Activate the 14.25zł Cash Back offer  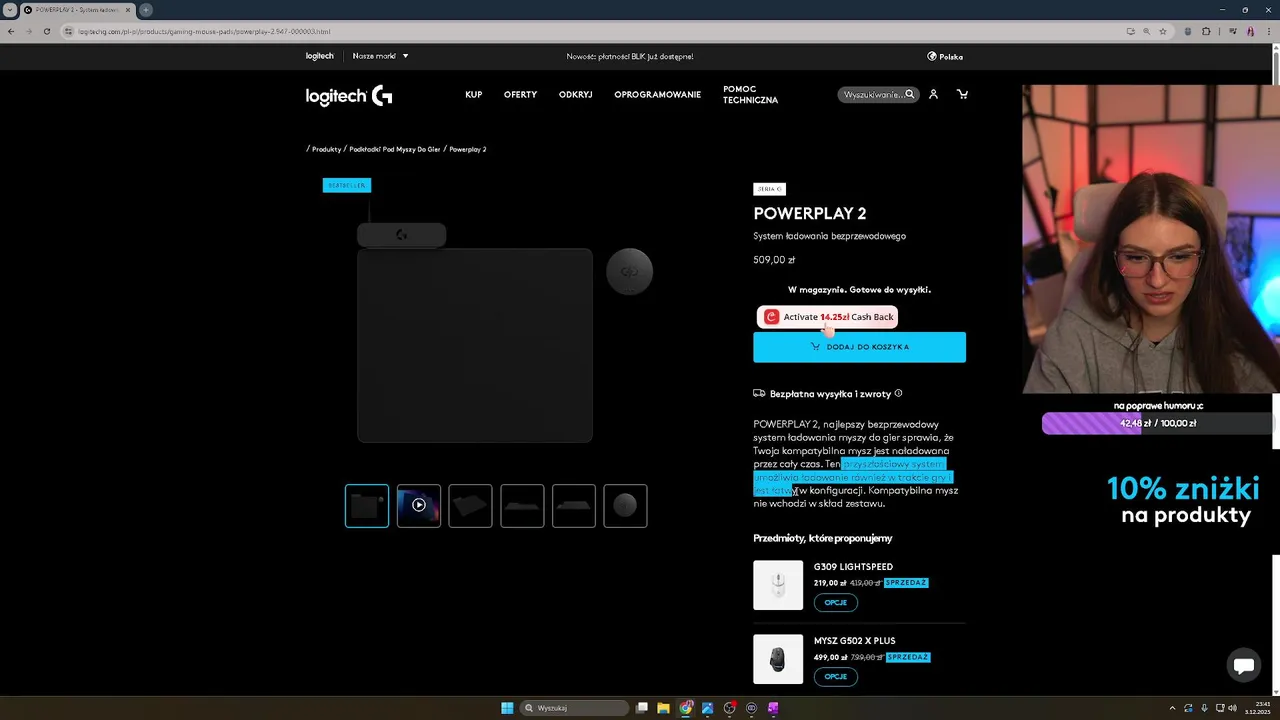pyautogui.click(x=827, y=317)
